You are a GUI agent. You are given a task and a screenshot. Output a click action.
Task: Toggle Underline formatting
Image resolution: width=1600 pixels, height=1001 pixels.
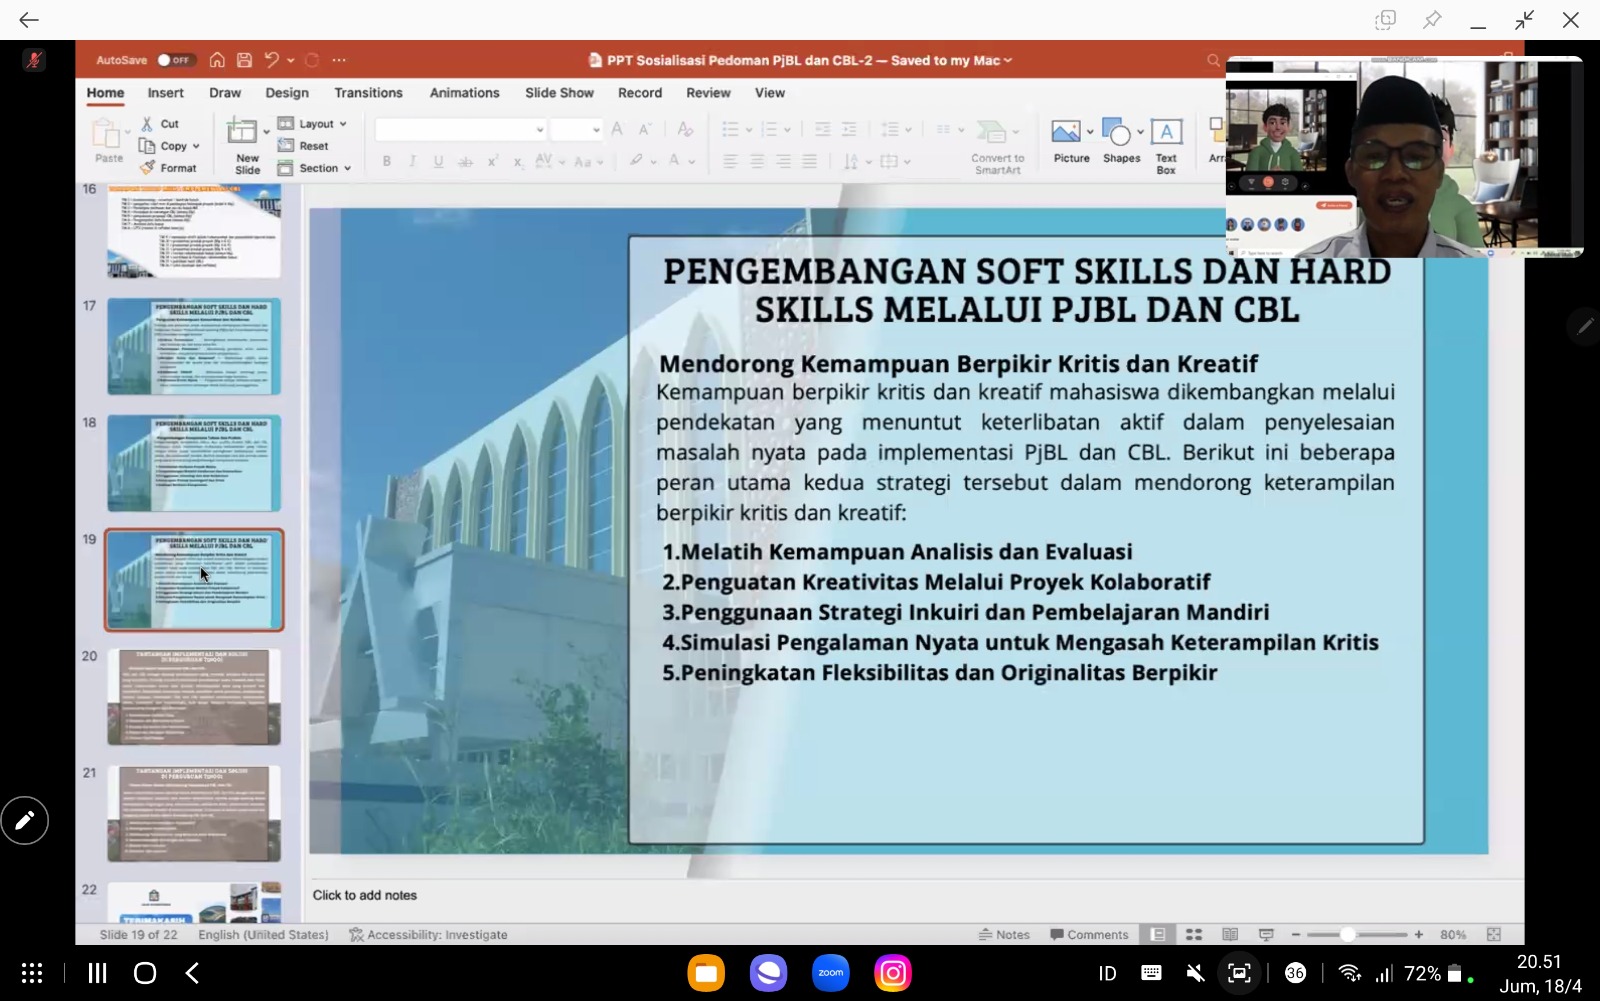[x=438, y=161]
